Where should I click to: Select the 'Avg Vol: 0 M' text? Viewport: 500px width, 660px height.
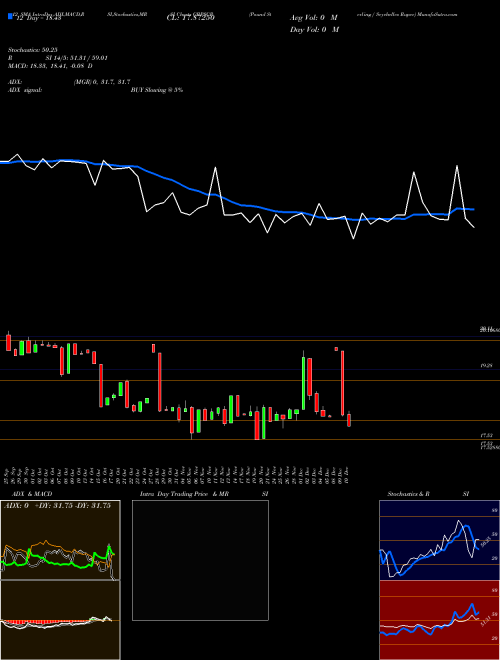[x=314, y=18]
